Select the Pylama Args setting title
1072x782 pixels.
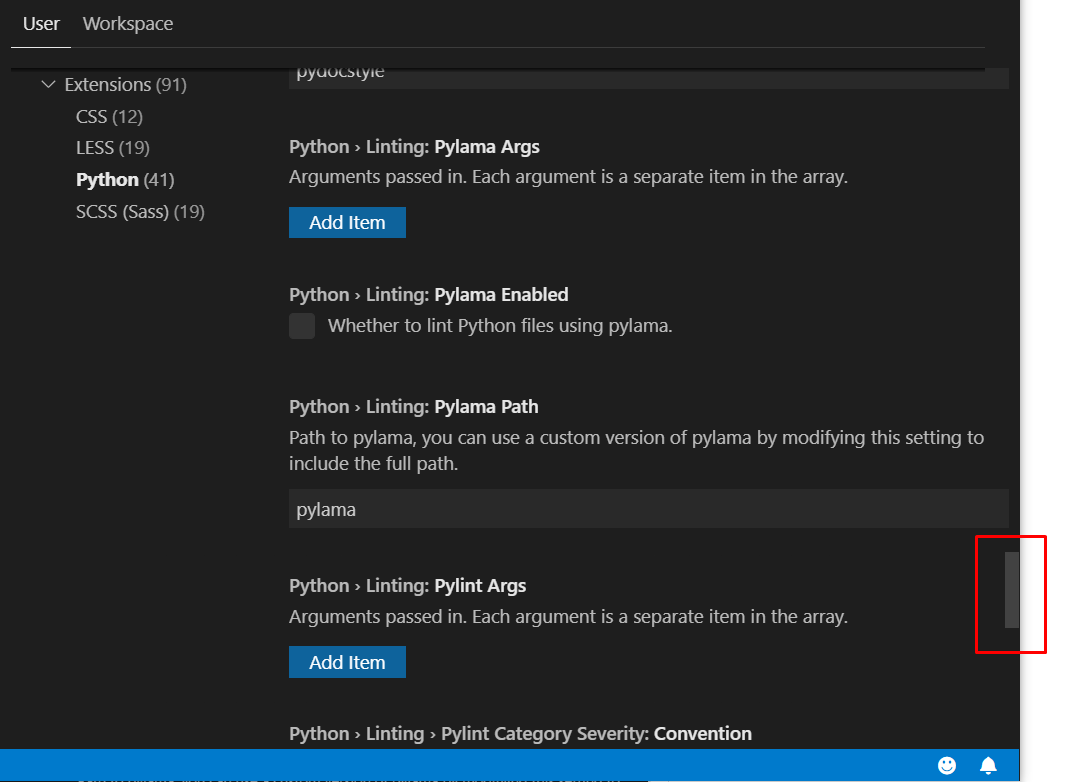tap(414, 147)
